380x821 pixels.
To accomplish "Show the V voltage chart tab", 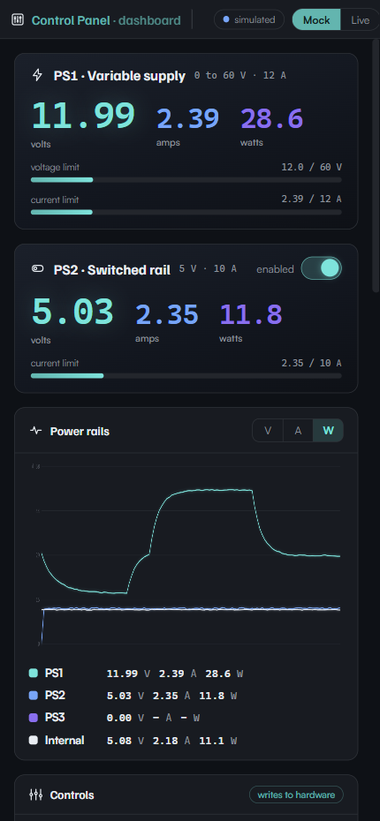I will pyautogui.click(x=268, y=431).
